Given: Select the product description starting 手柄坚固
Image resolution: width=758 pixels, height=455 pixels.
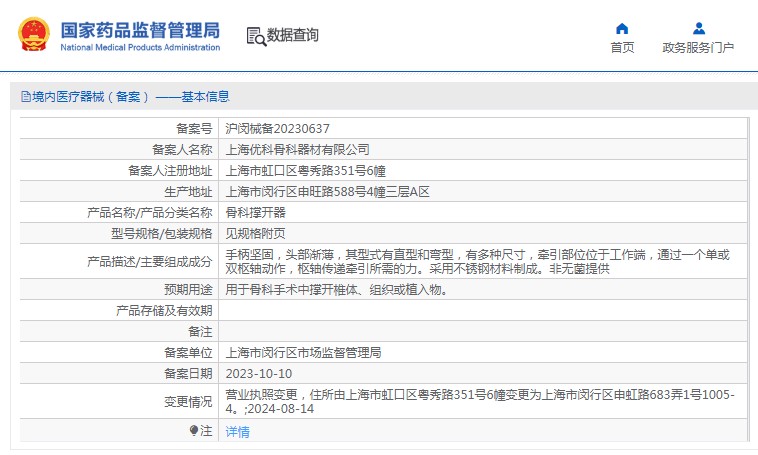Looking at the screenshot, I should pos(478,262).
